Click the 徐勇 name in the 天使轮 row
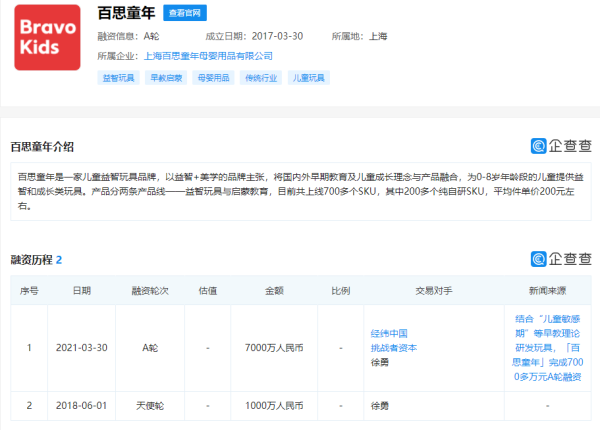Screen dimensions: 600x430 [380, 406]
